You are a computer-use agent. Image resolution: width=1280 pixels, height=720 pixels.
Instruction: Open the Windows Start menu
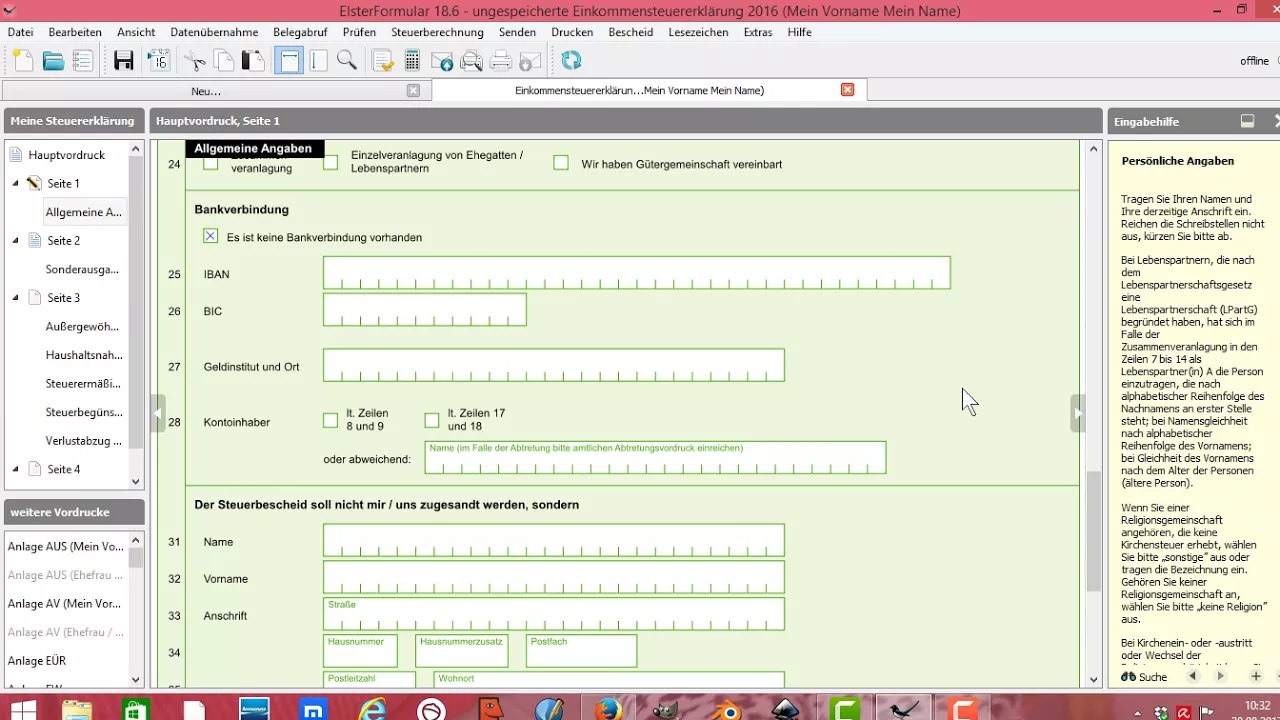click(x=22, y=708)
